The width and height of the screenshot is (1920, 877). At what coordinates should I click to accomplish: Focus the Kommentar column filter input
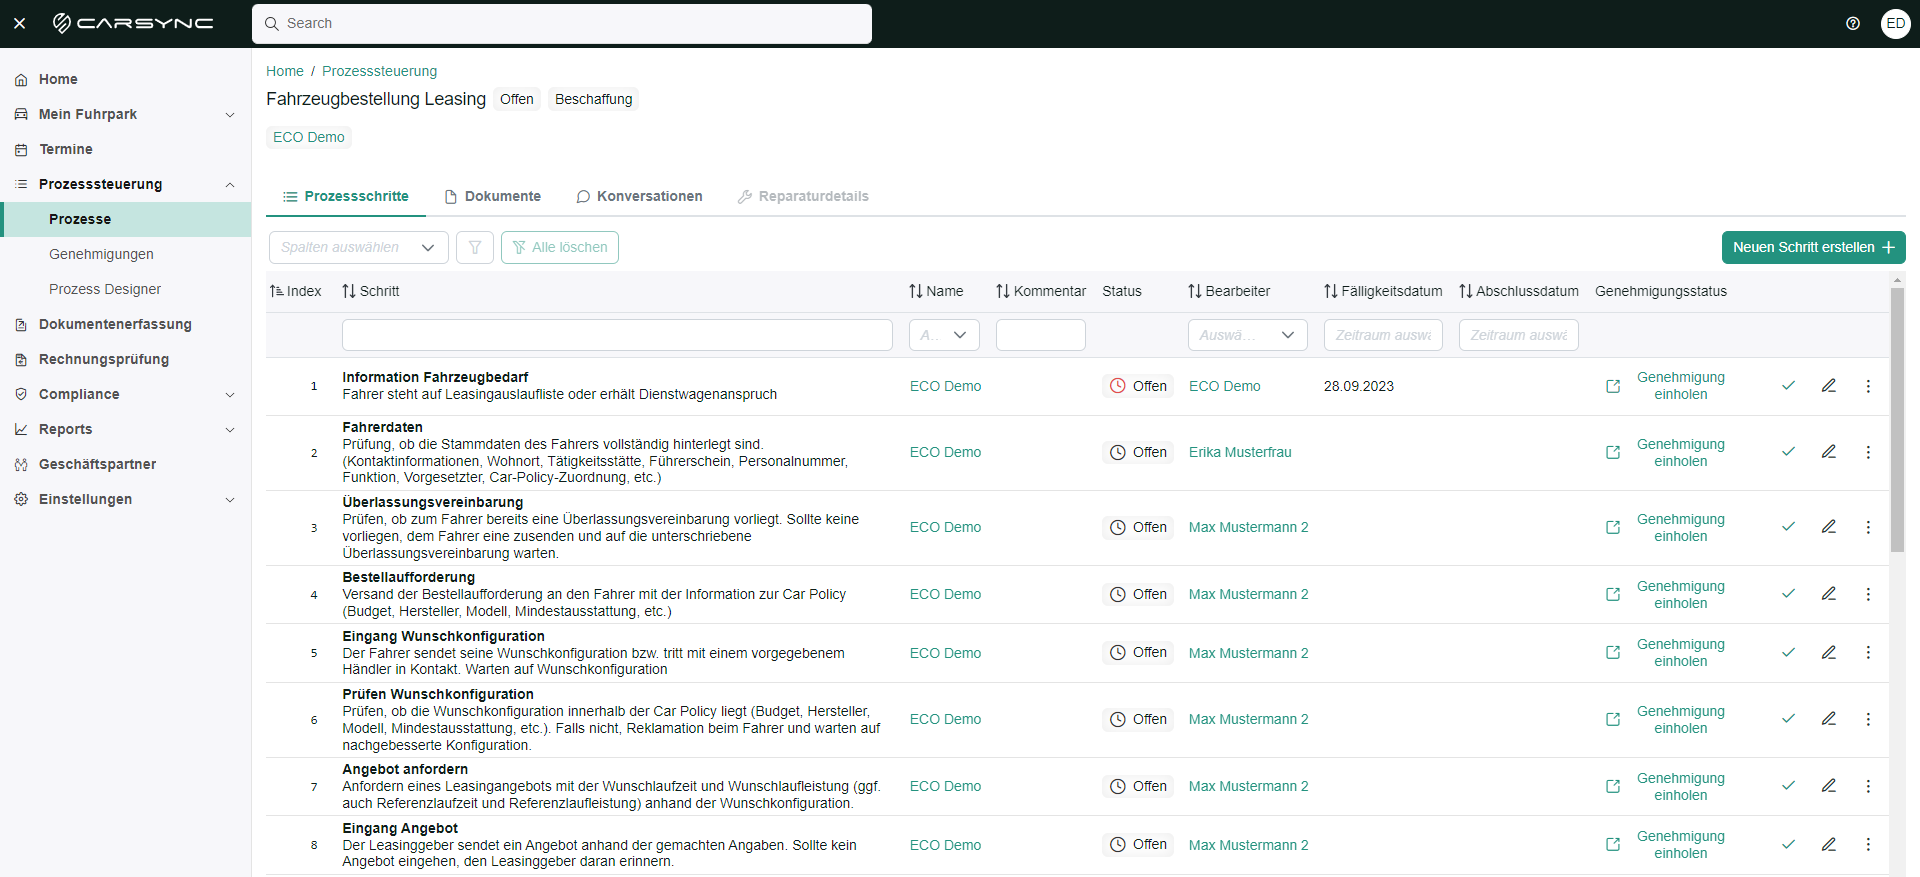coord(1041,335)
